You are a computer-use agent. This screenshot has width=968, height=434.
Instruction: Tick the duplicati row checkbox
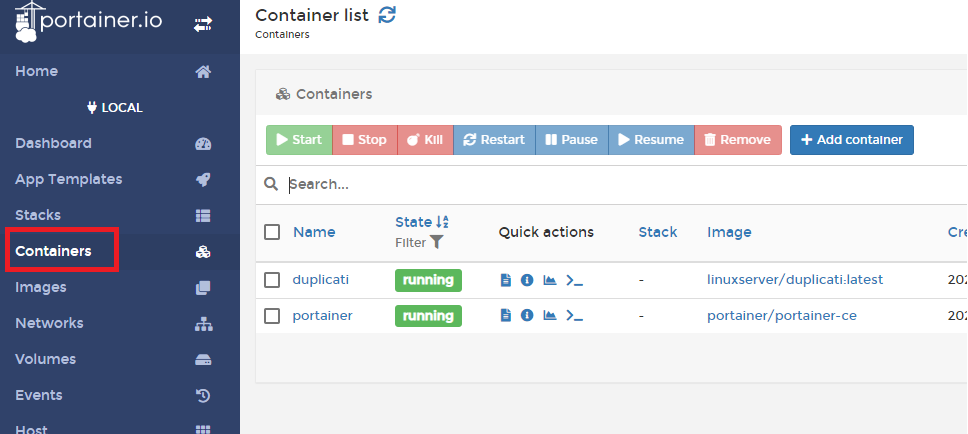pyautogui.click(x=272, y=280)
